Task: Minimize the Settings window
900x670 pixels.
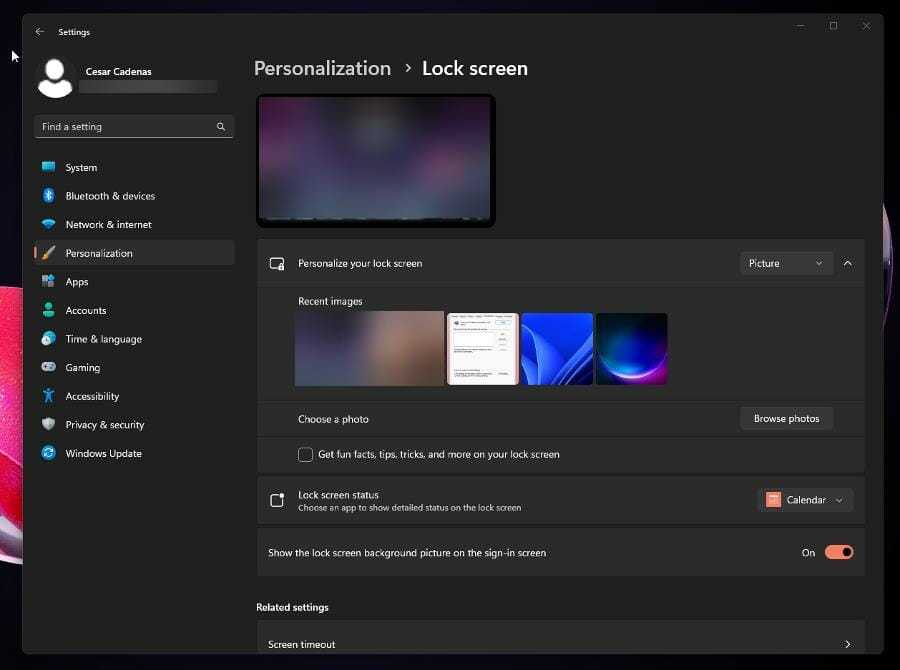Action: pyautogui.click(x=800, y=26)
